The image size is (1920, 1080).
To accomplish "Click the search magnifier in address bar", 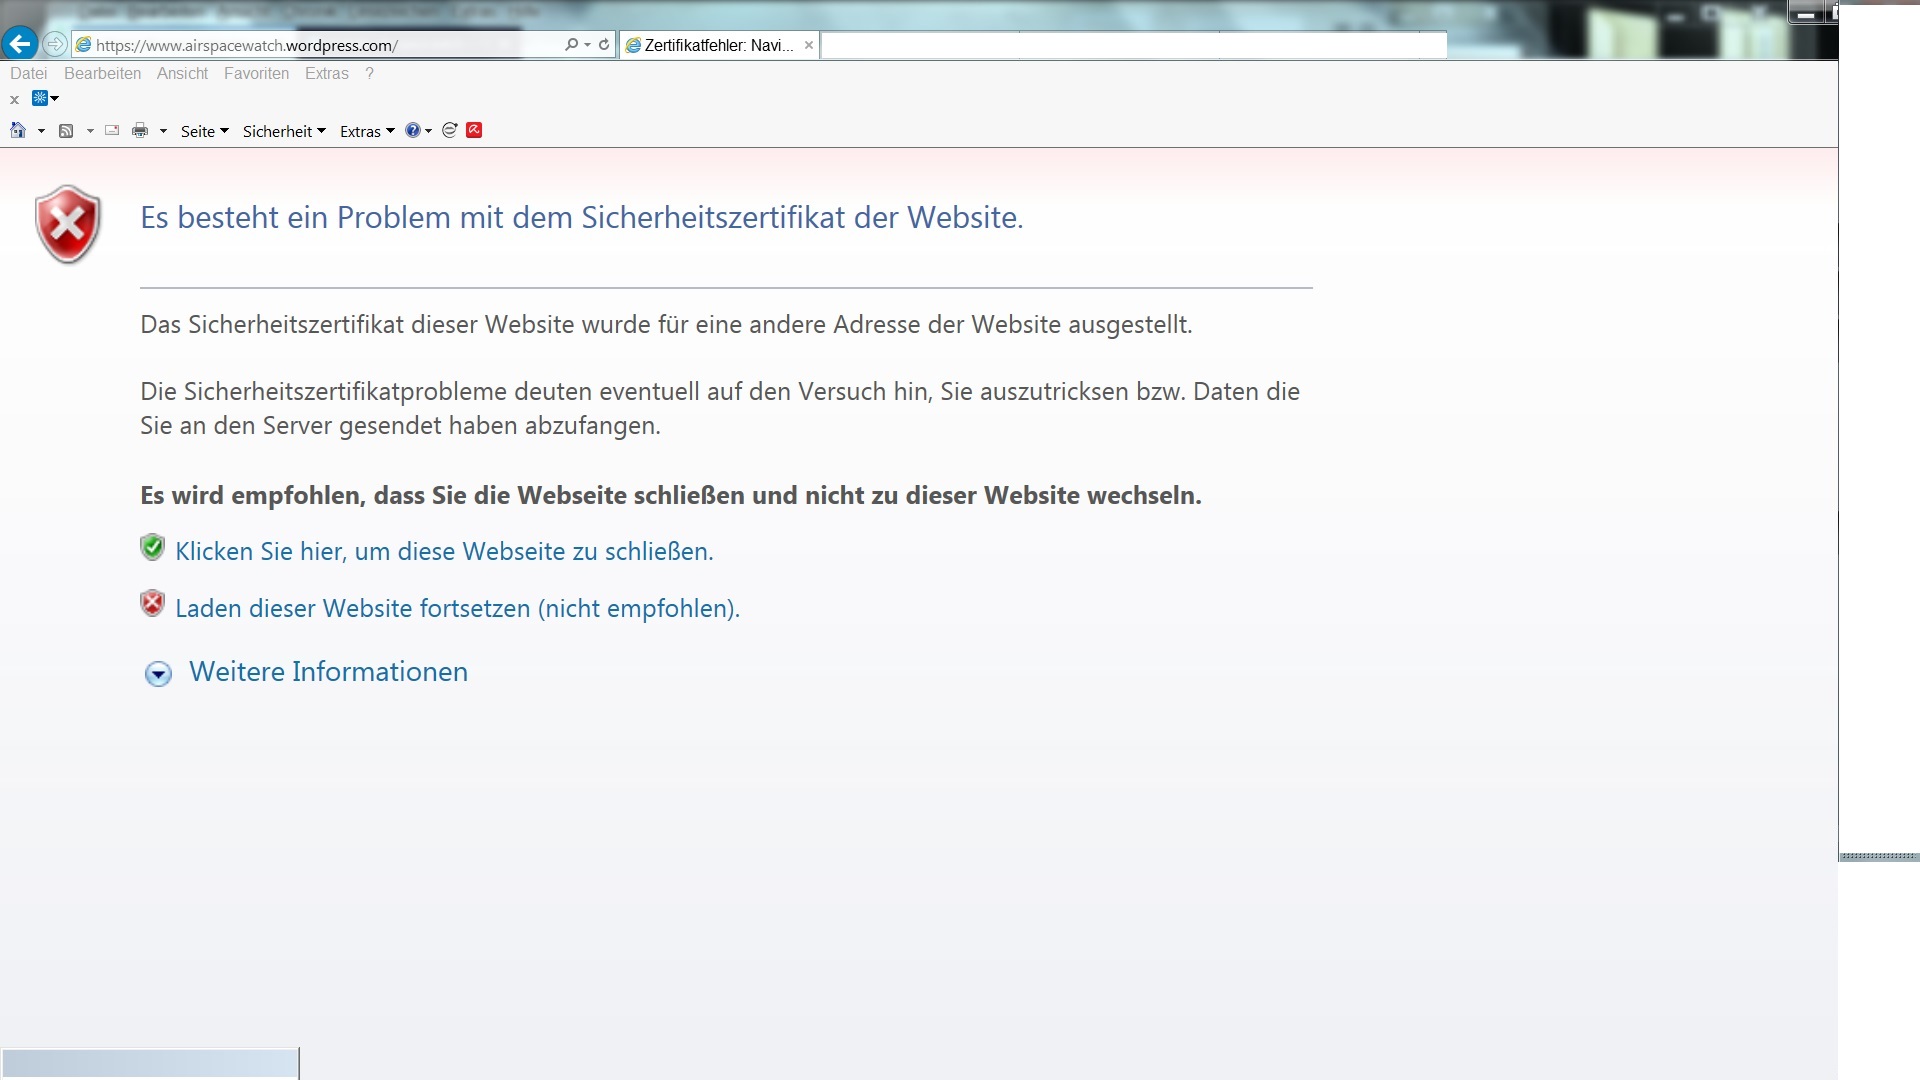I will 571,45.
